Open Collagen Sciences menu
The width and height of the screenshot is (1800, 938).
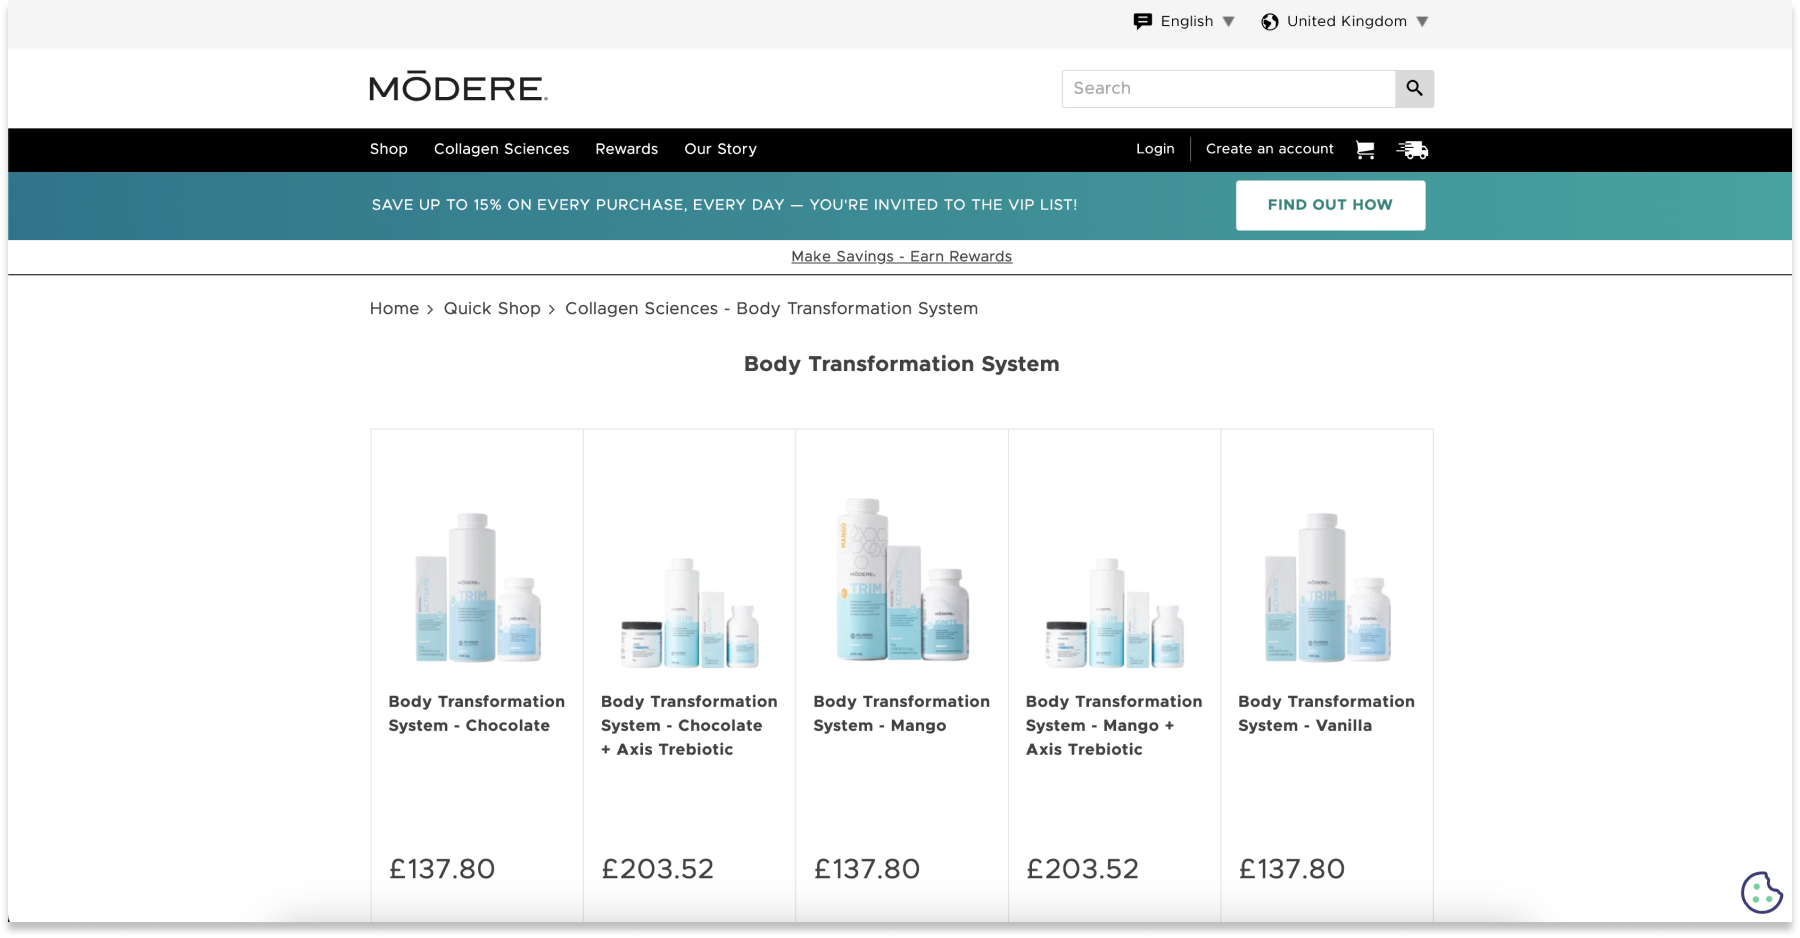point(502,149)
